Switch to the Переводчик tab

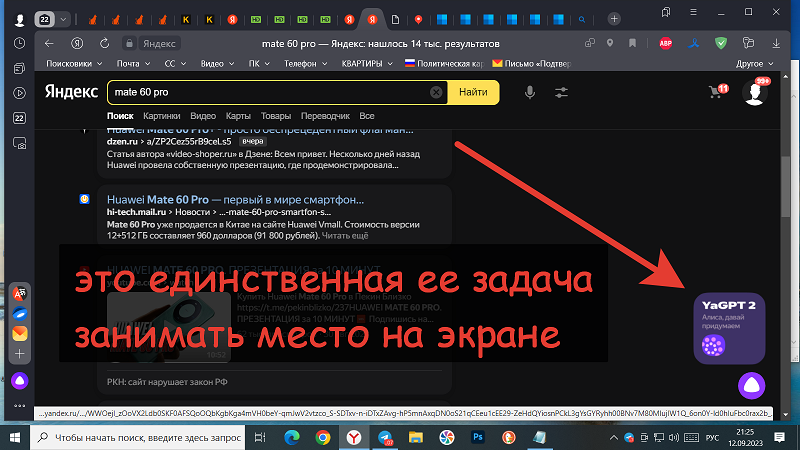coord(325,116)
